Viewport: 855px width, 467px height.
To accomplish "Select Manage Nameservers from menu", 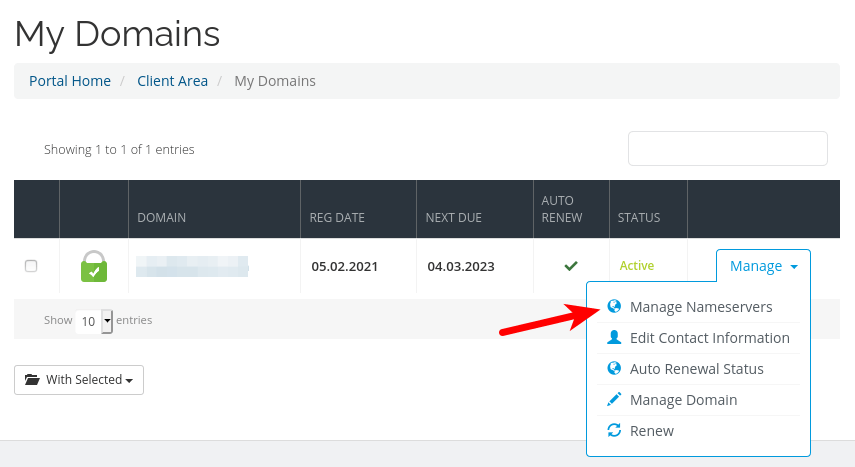I will [x=700, y=307].
